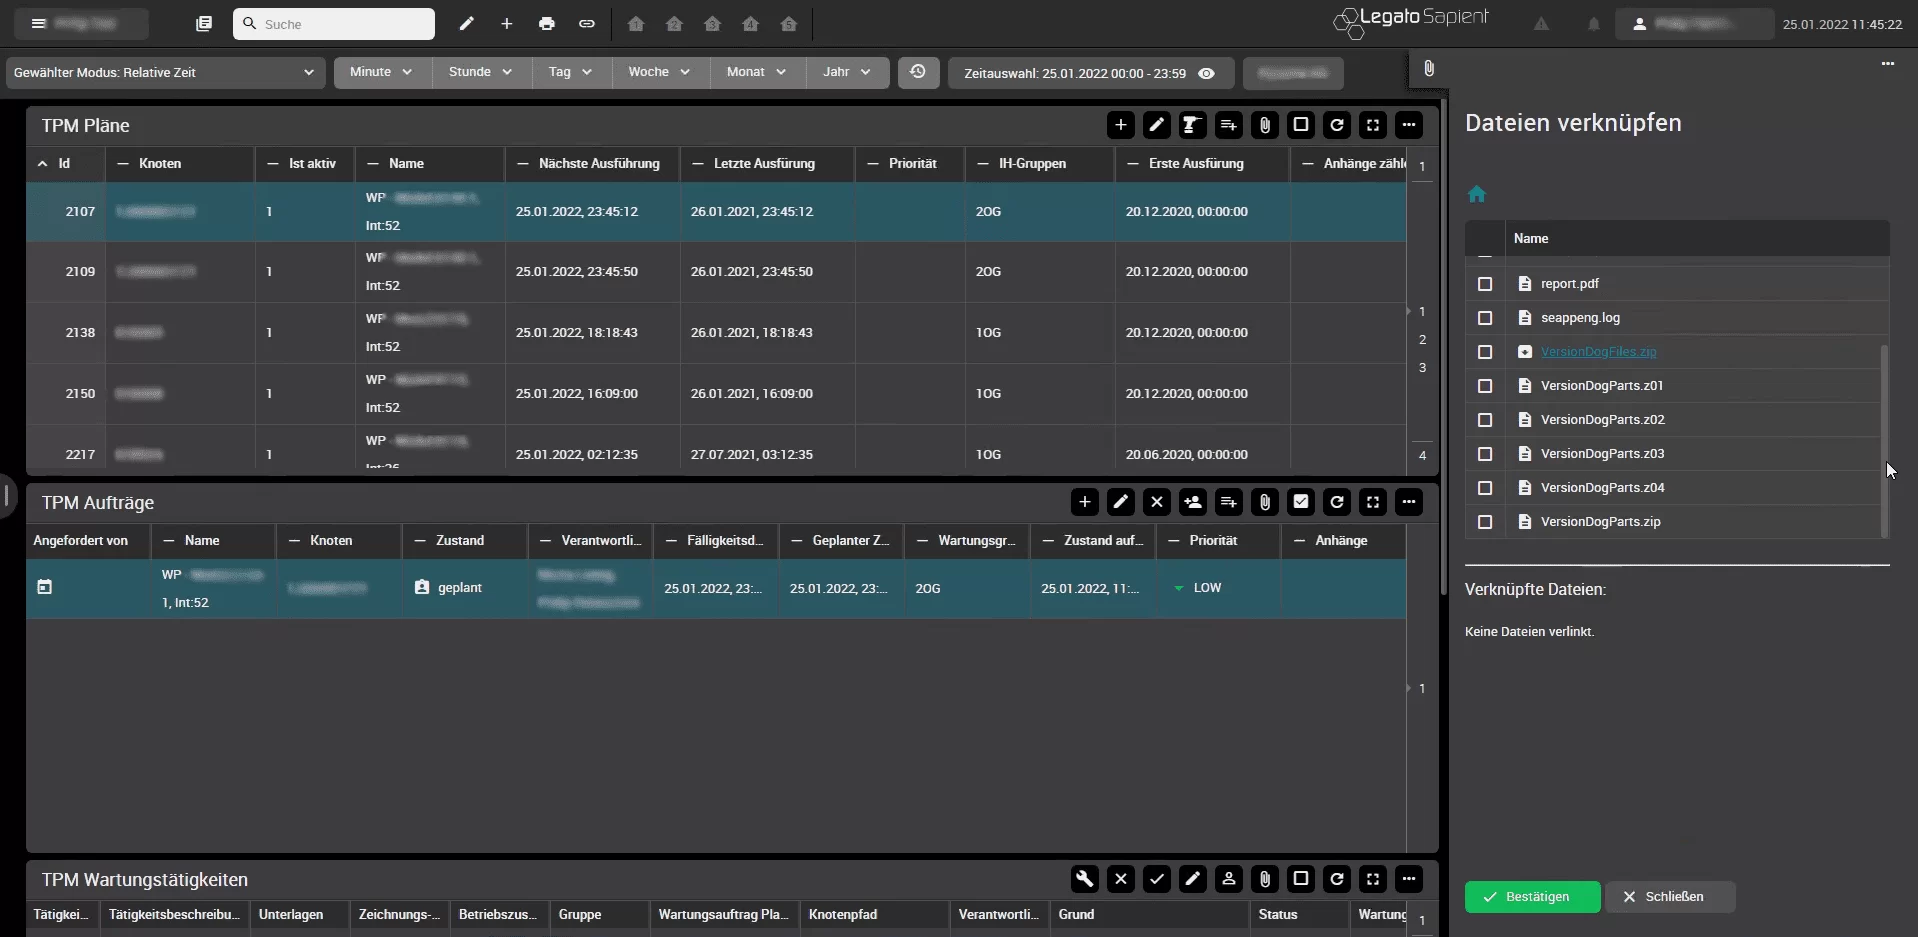Open the notification bell
Image resolution: width=1918 pixels, height=937 pixels.
tap(1593, 24)
